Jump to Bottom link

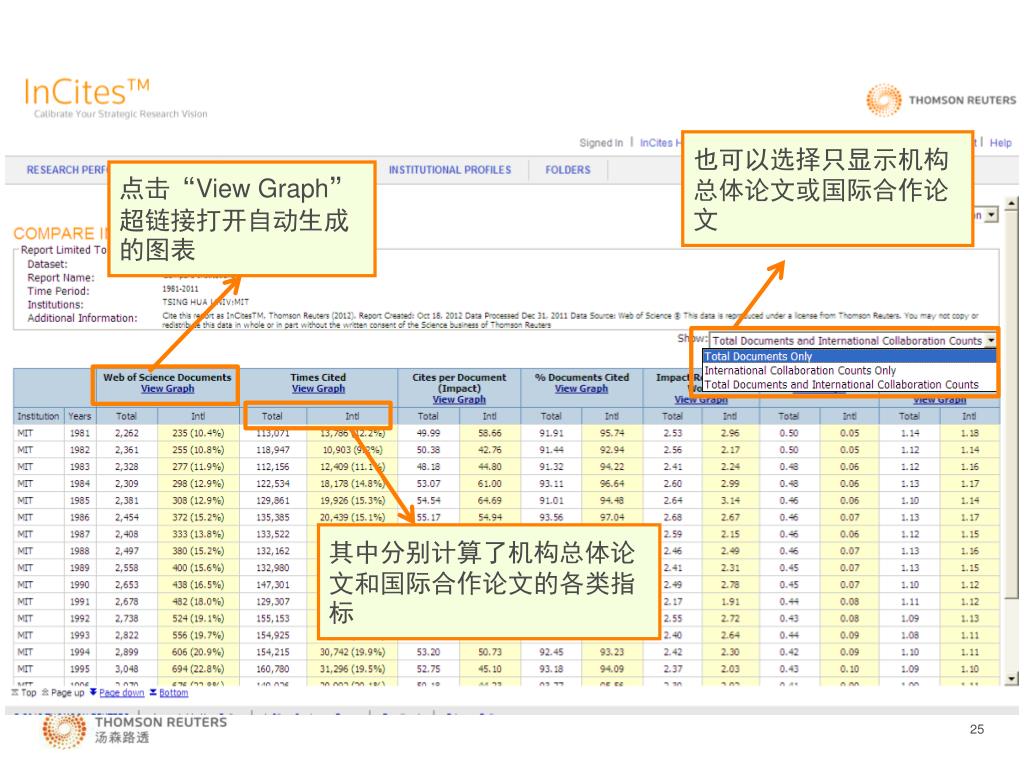[x=173, y=693]
